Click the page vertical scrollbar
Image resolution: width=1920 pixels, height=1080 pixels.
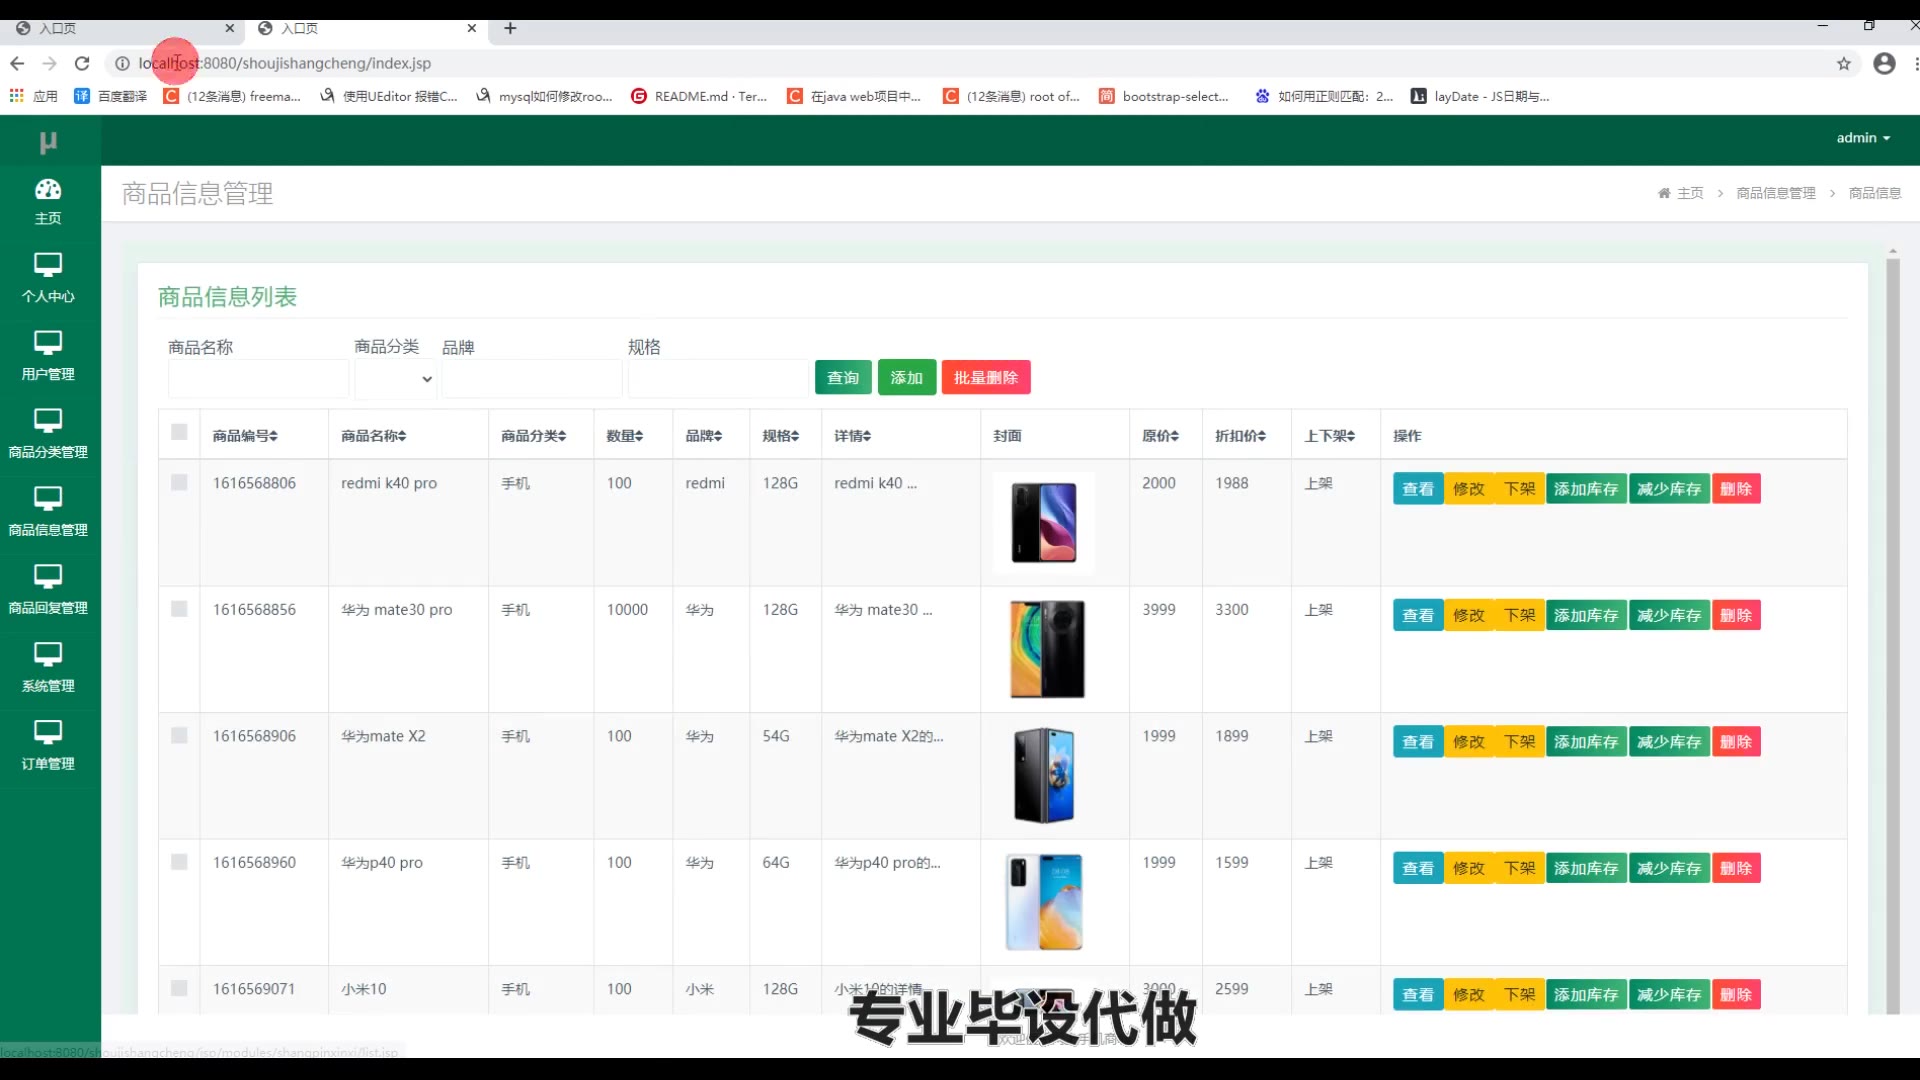click(1892, 630)
